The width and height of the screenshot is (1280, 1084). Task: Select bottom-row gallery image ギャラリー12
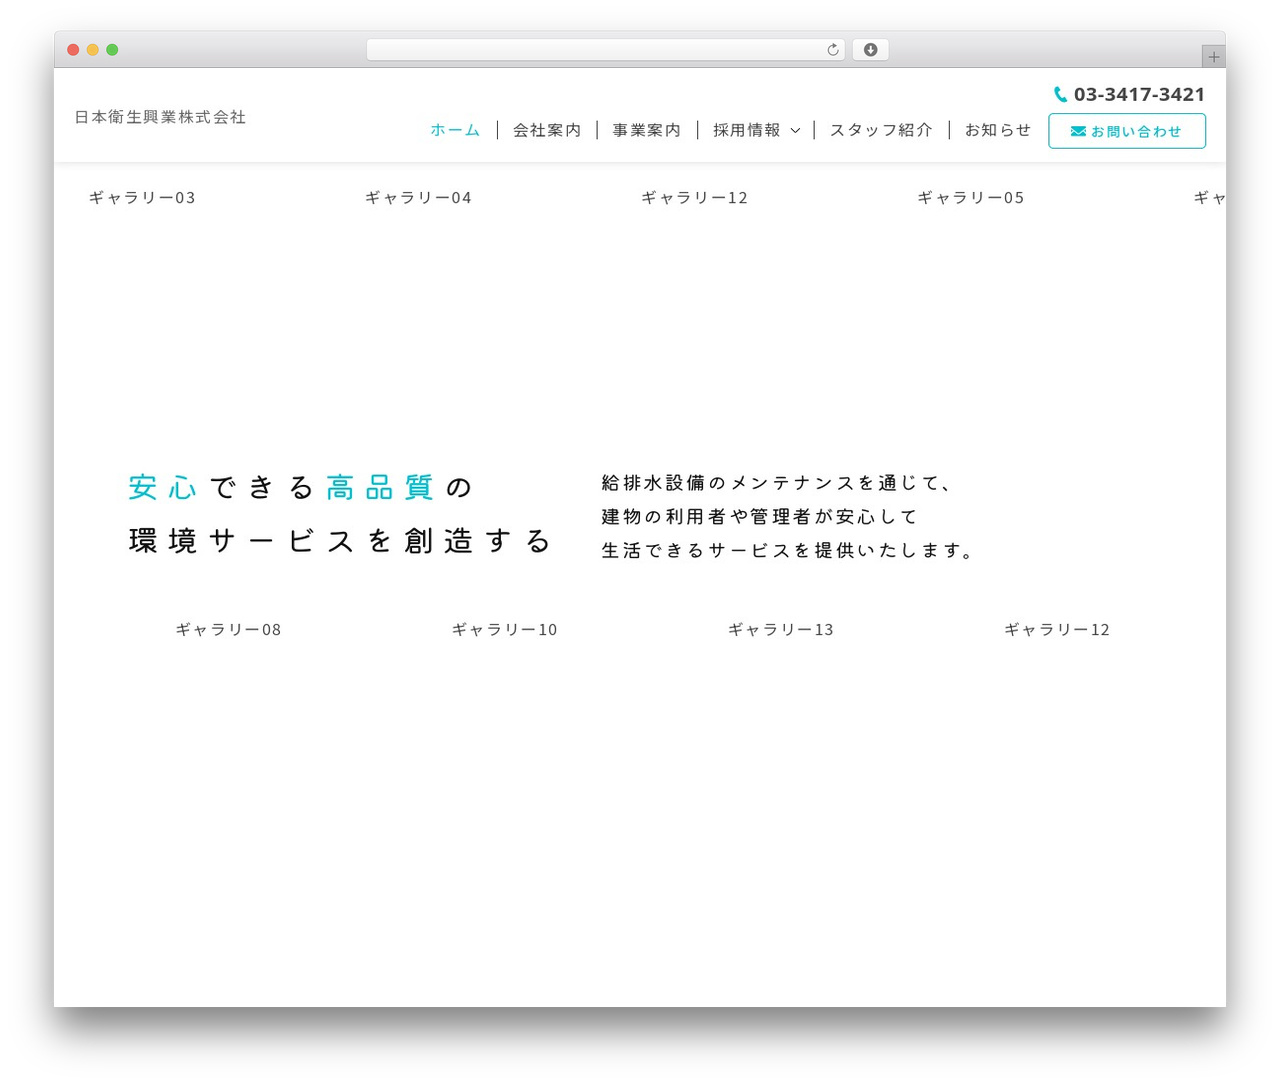tap(1057, 630)
